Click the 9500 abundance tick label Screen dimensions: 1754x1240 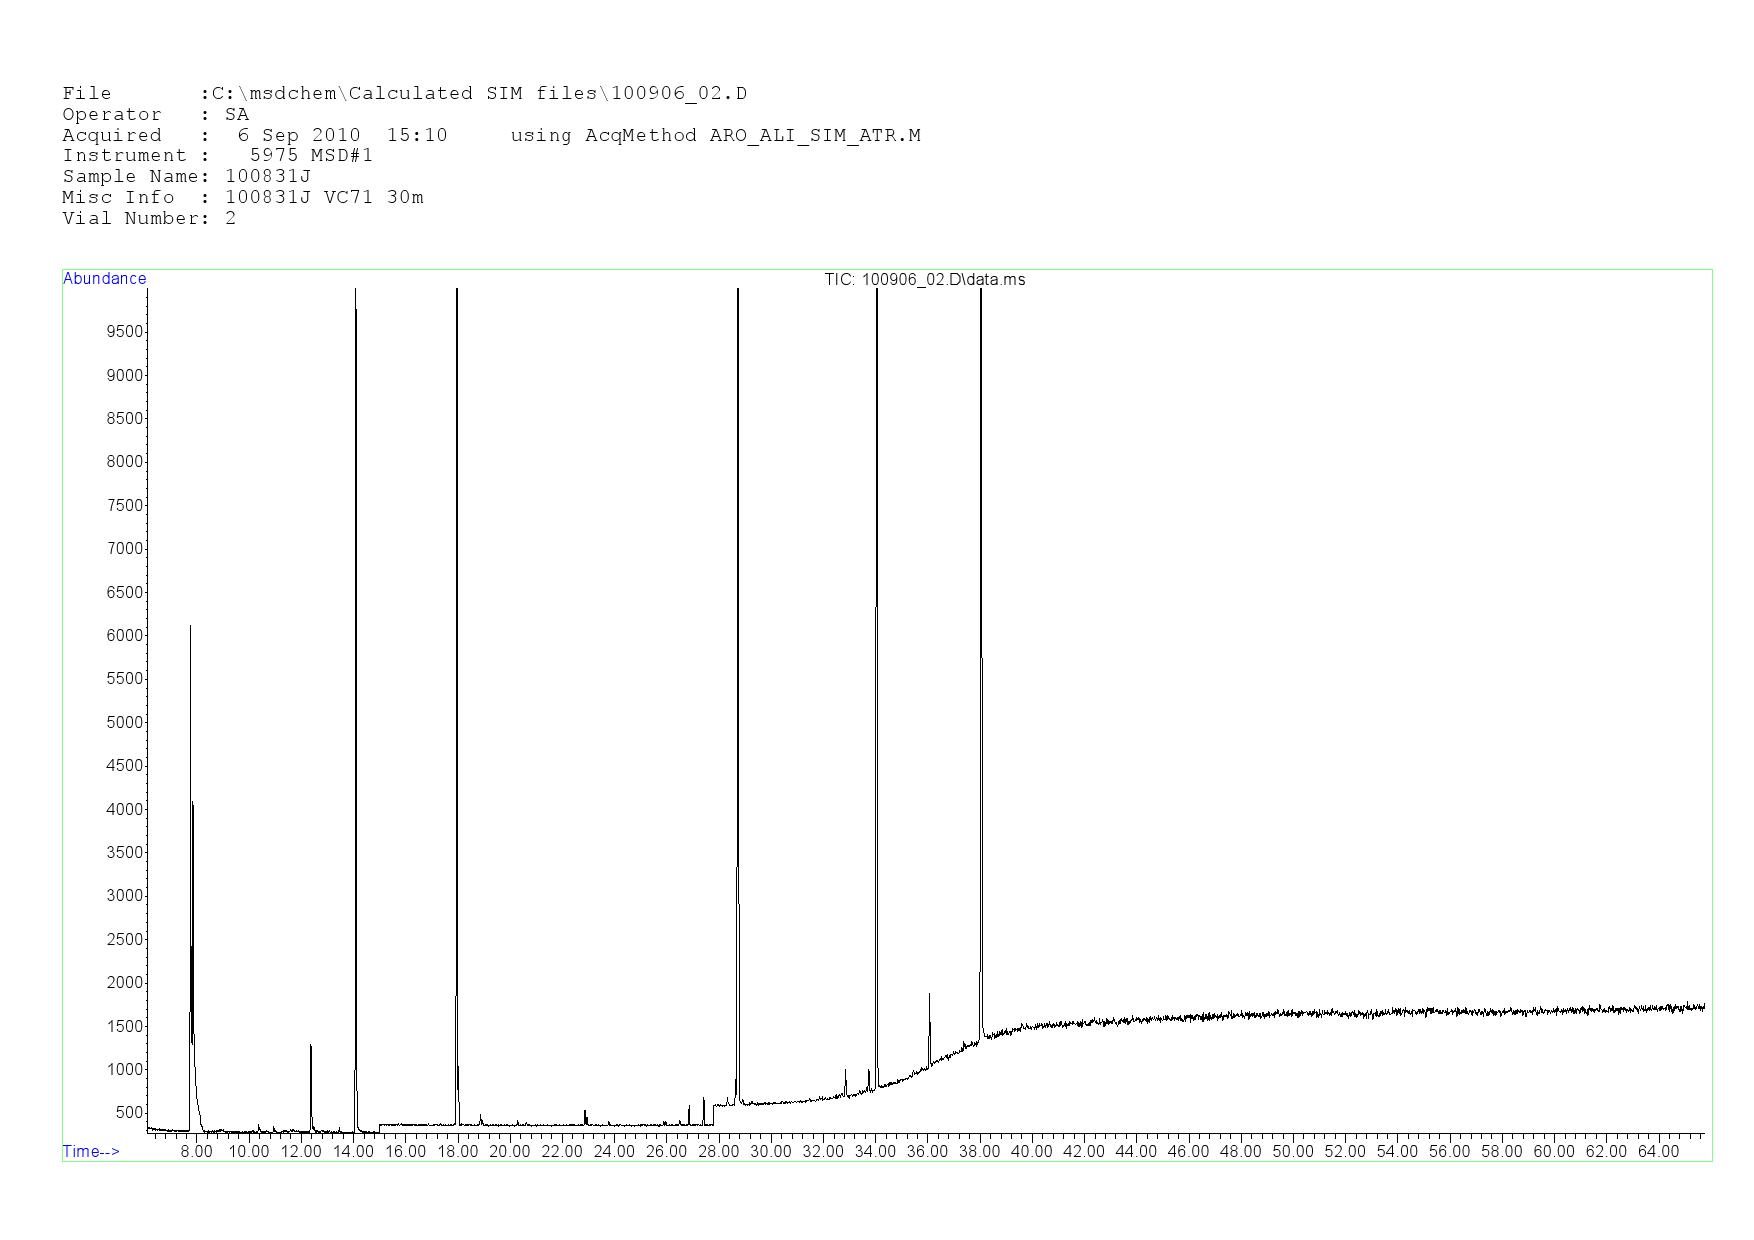tap(125, 332)
